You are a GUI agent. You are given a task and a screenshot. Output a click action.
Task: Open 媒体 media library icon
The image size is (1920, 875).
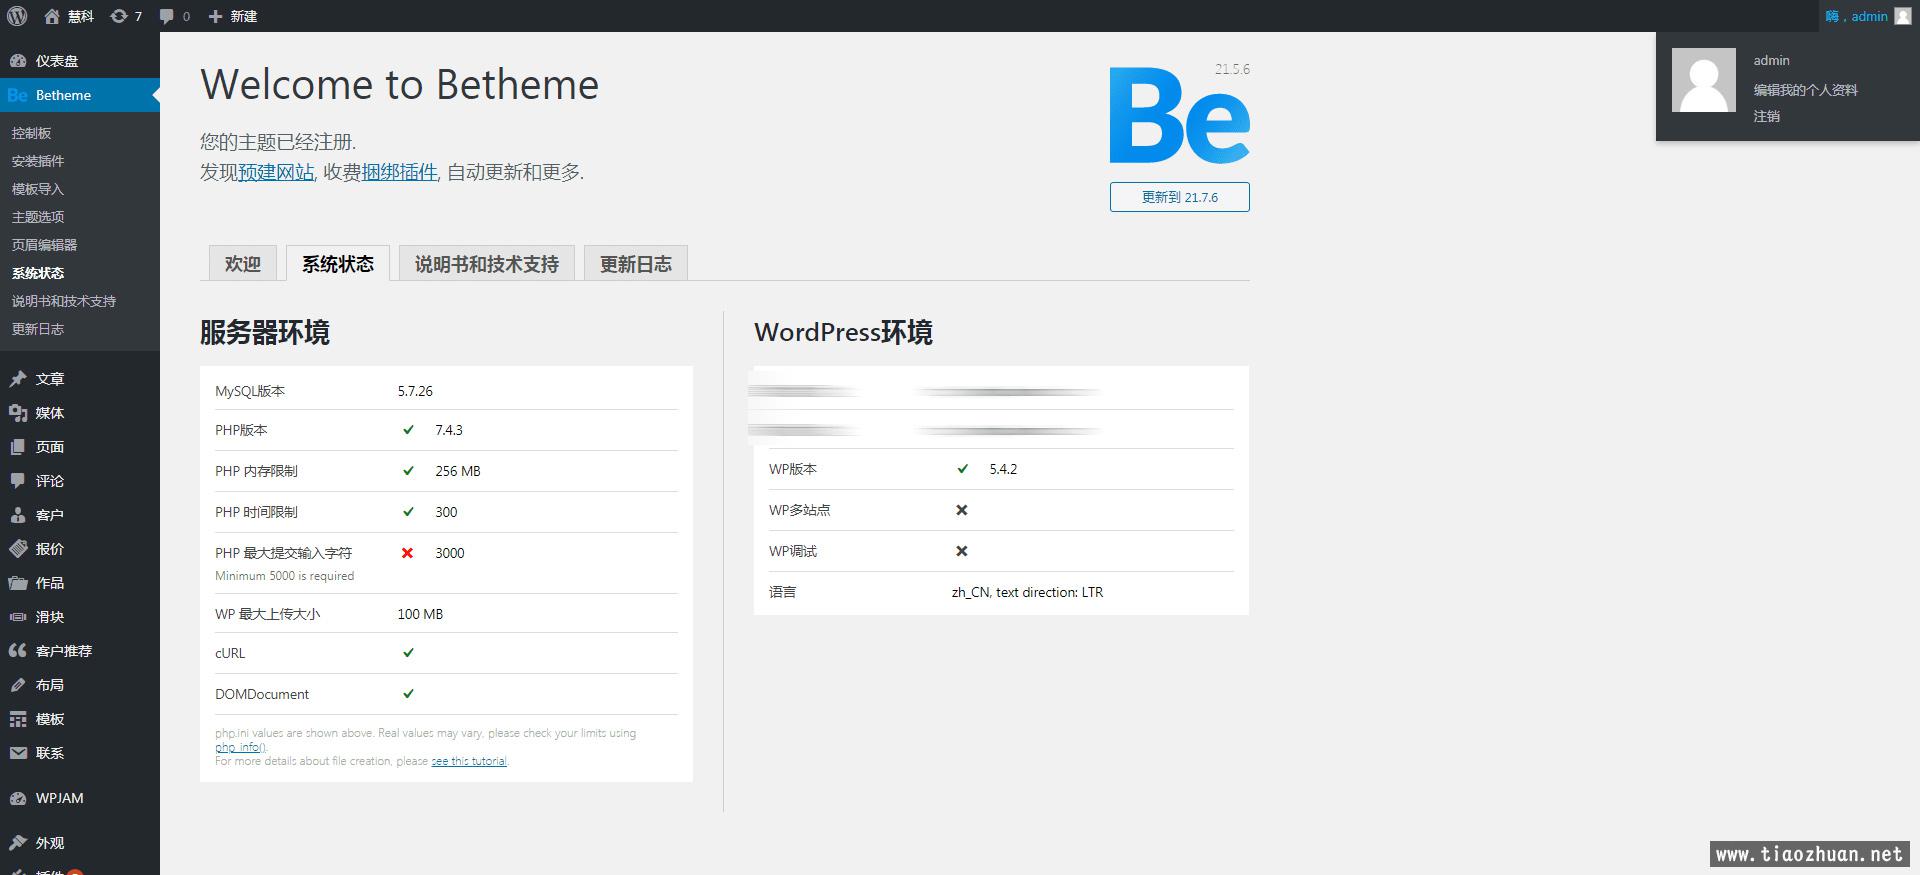(18, 413)
